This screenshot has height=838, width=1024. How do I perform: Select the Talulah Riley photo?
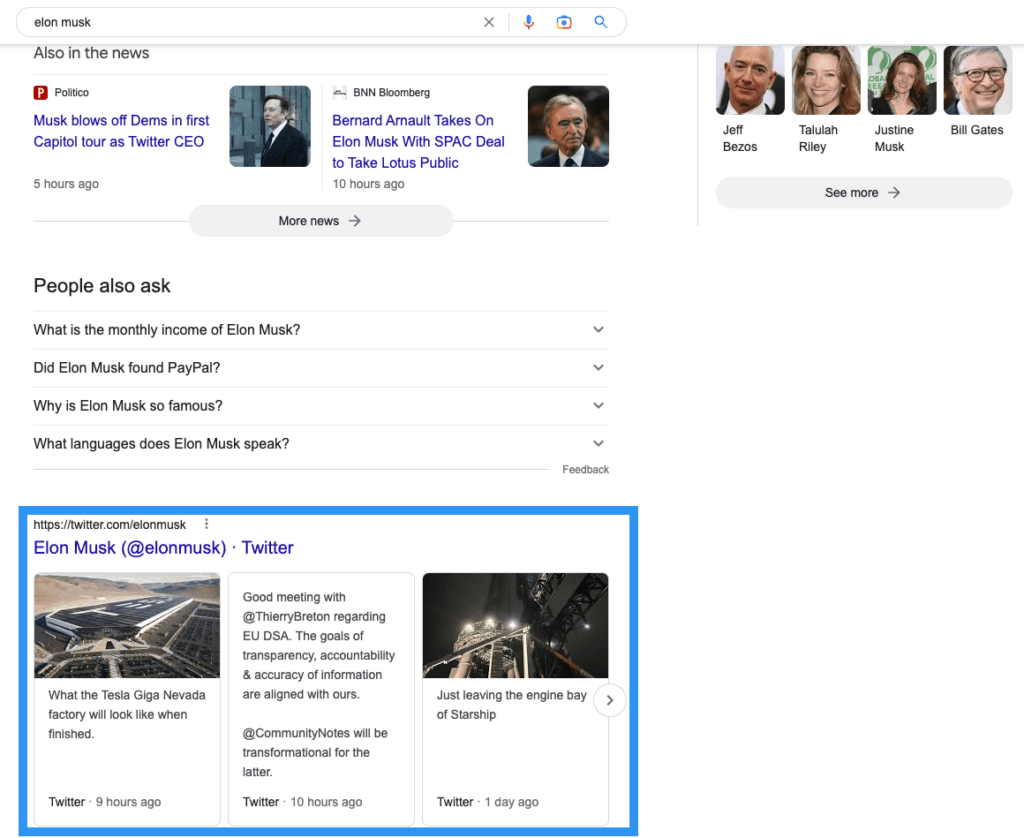826,80
